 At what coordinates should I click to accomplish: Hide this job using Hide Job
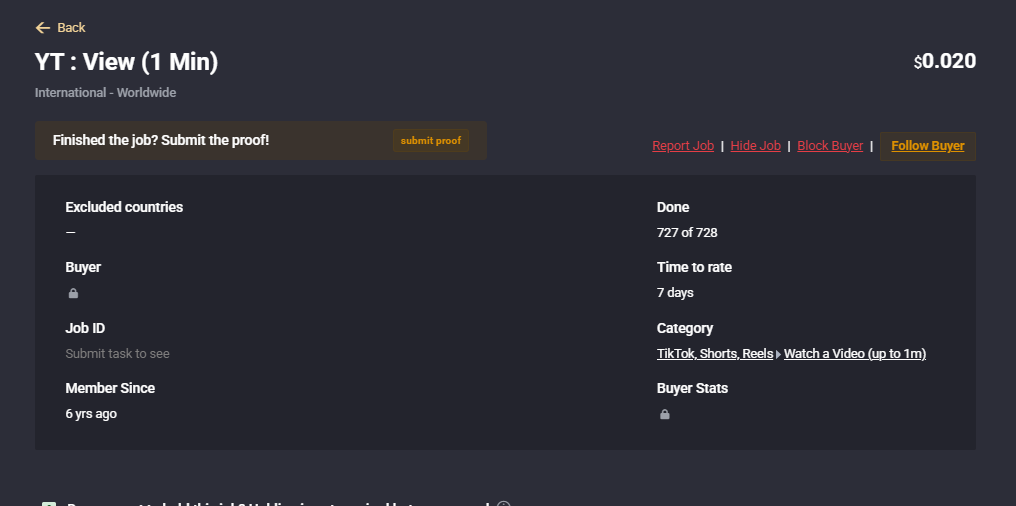755,146
